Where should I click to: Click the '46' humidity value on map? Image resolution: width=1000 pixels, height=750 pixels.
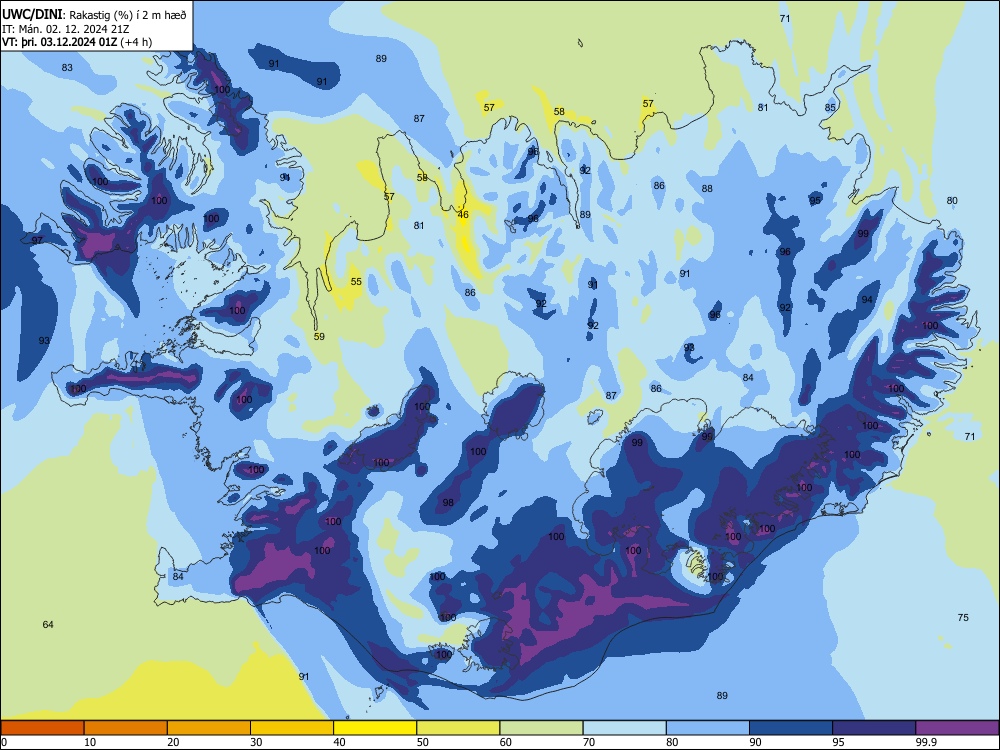(x=463, y=214)
